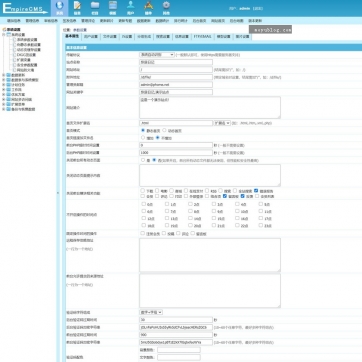Open 安全参数配置 in the tree
Screen dimensions: 362x362
click(x=27, y=65)
